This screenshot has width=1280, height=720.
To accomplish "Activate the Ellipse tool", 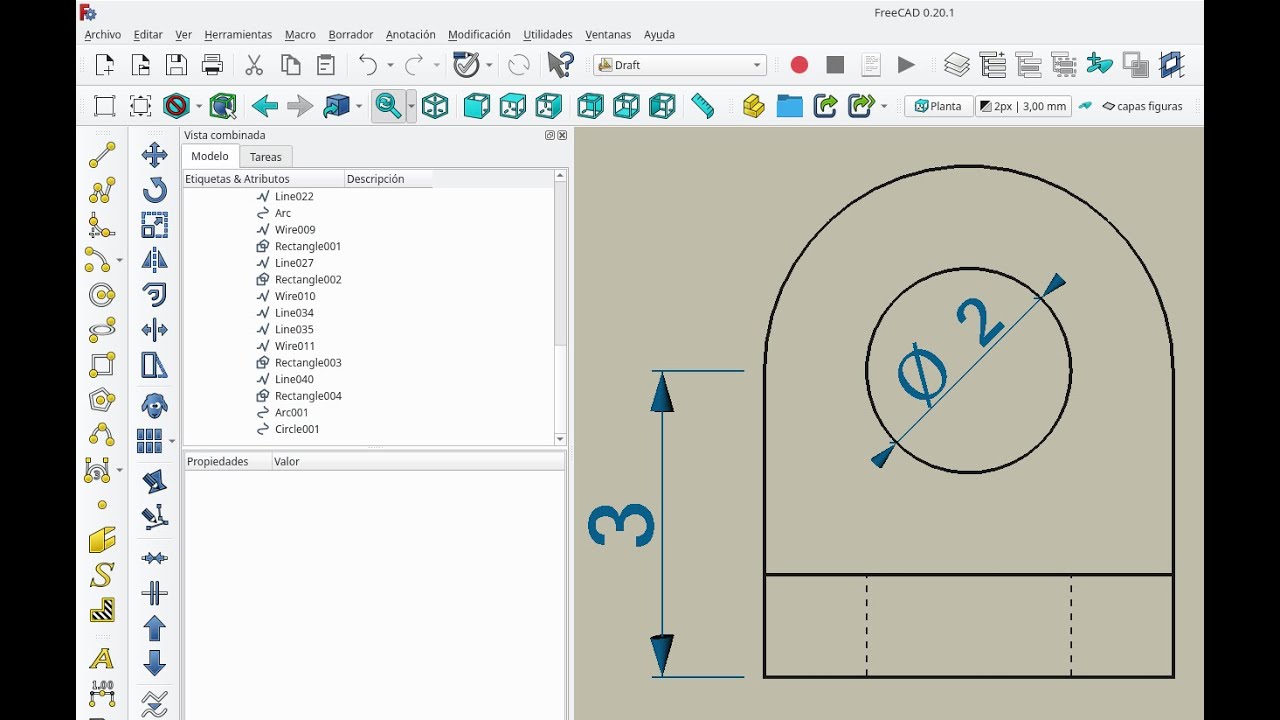I will pyautogui.click(x=102, y=330).
